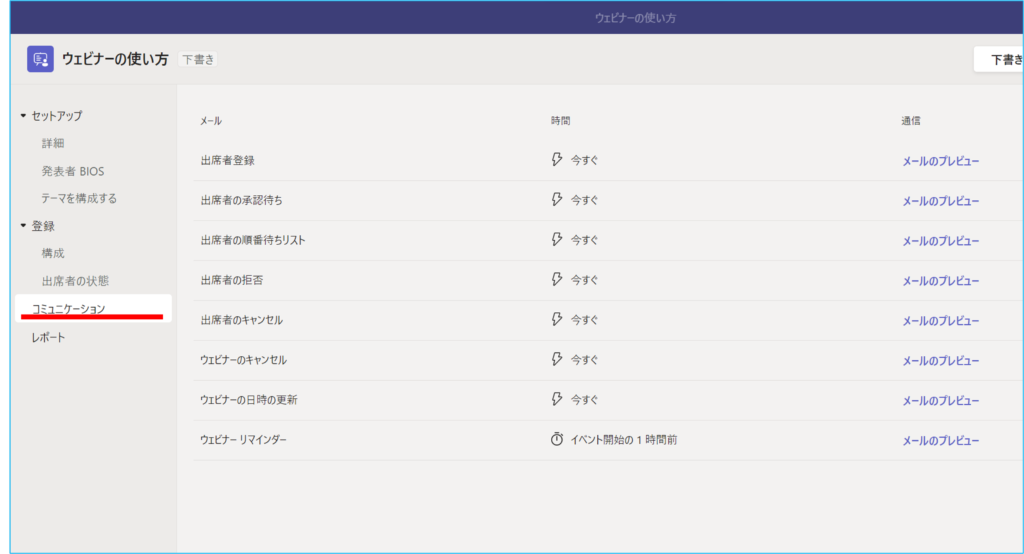Click lightning icon in 出席者の順番待ちリスト row
Screen dimensions: 1024x554
557,240
